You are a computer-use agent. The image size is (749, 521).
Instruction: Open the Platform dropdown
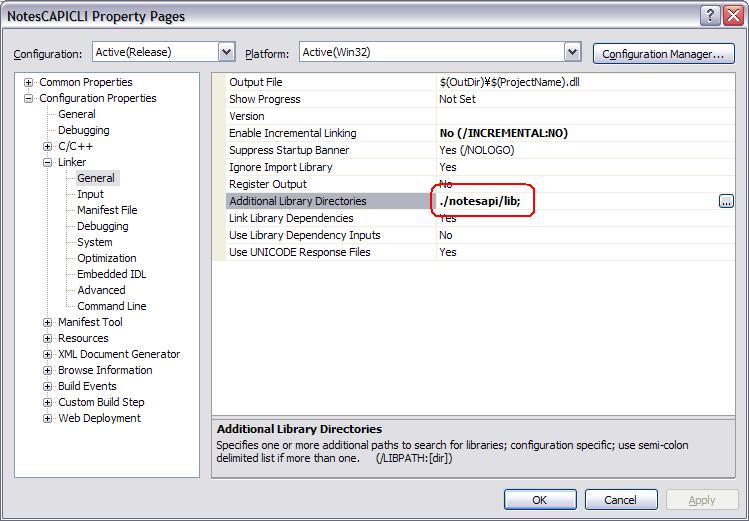pyautogui.click(x=572, y=52)
